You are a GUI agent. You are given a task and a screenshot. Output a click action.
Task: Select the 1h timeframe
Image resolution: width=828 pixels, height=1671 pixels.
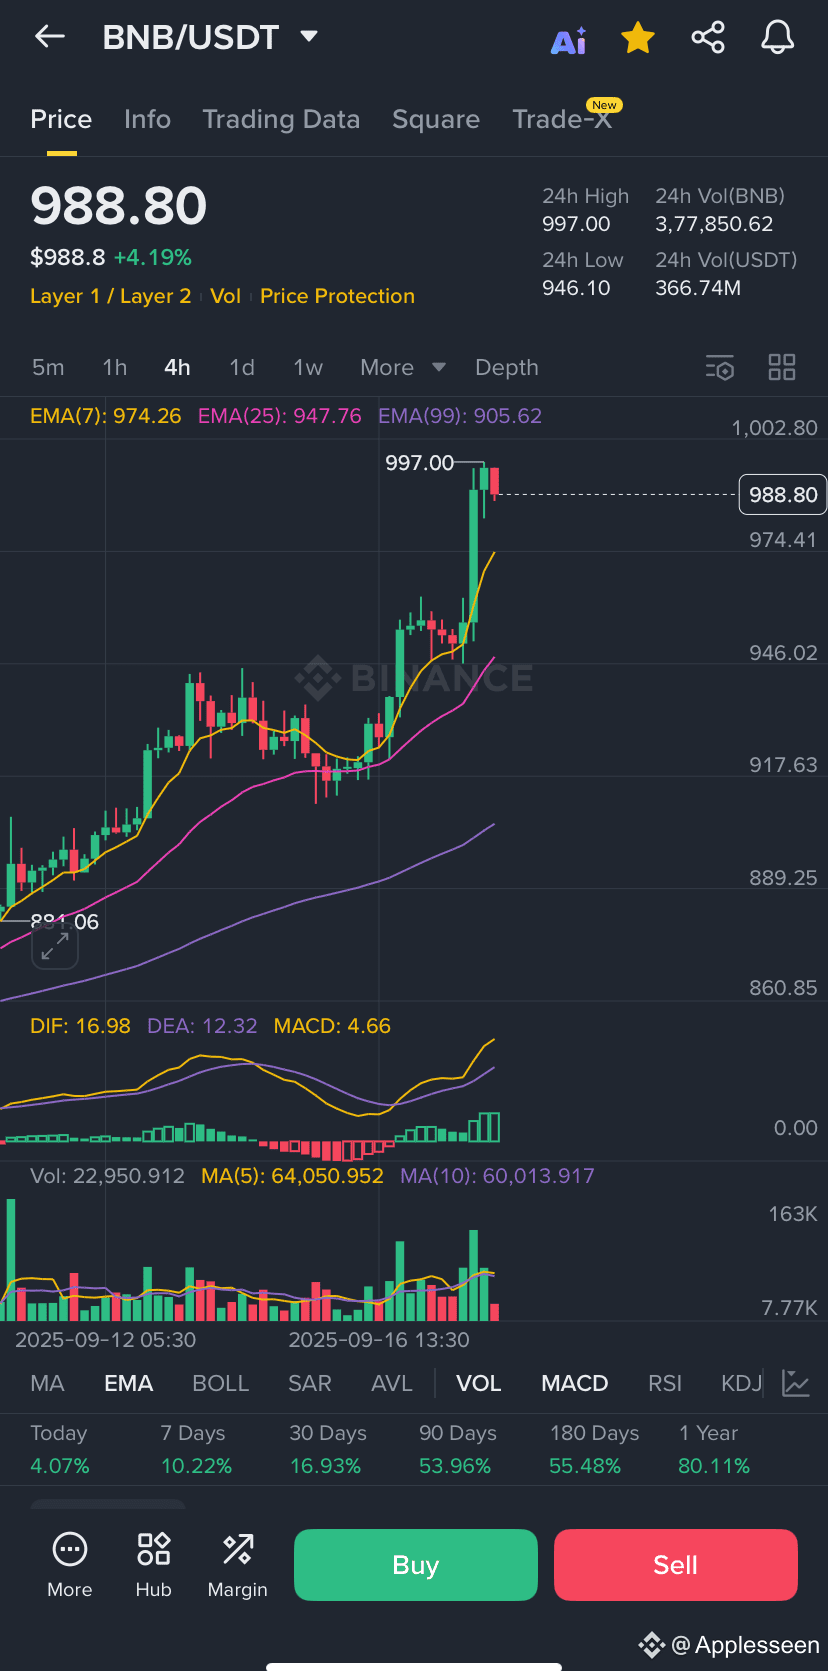click(115, 368)
